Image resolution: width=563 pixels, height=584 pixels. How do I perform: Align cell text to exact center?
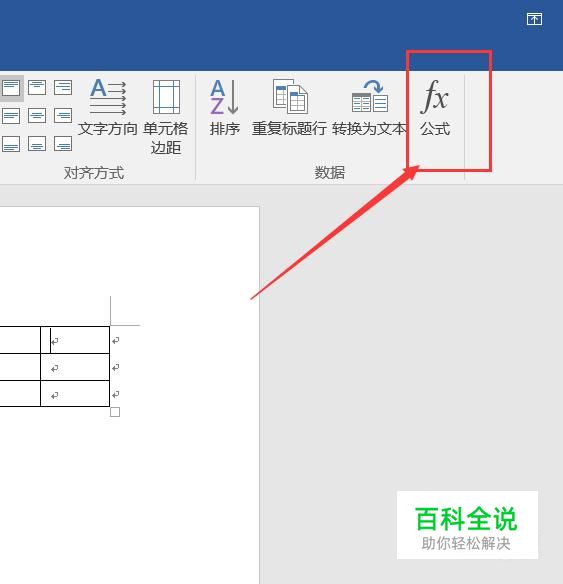37,116
